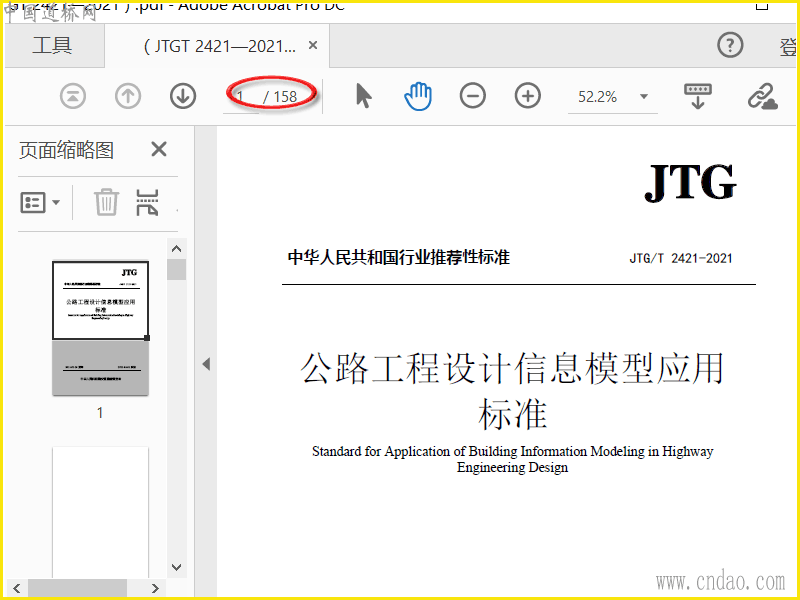Show previous page with up arrow
800x600 pixels.
[128, 96]
